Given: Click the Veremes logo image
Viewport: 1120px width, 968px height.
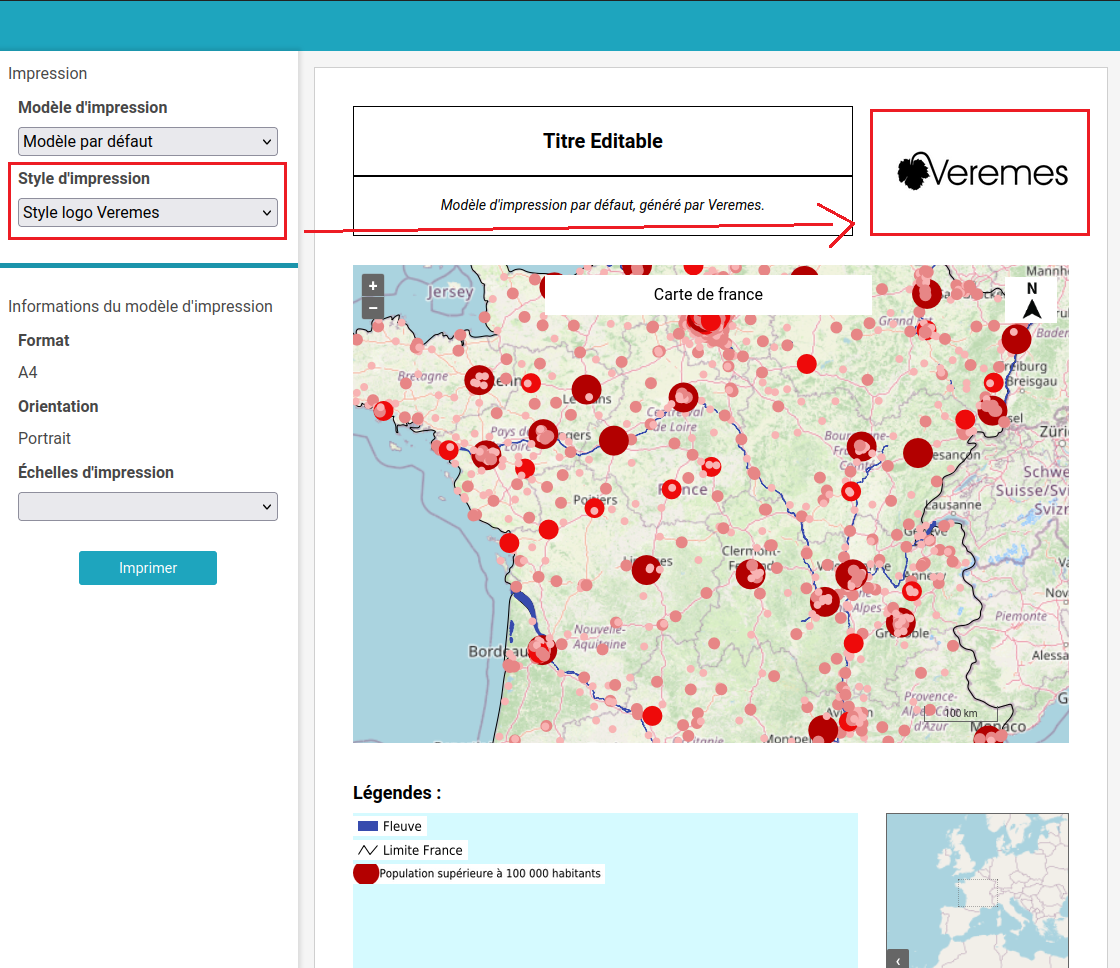Looking at the screenshot, I should [981, 172].
